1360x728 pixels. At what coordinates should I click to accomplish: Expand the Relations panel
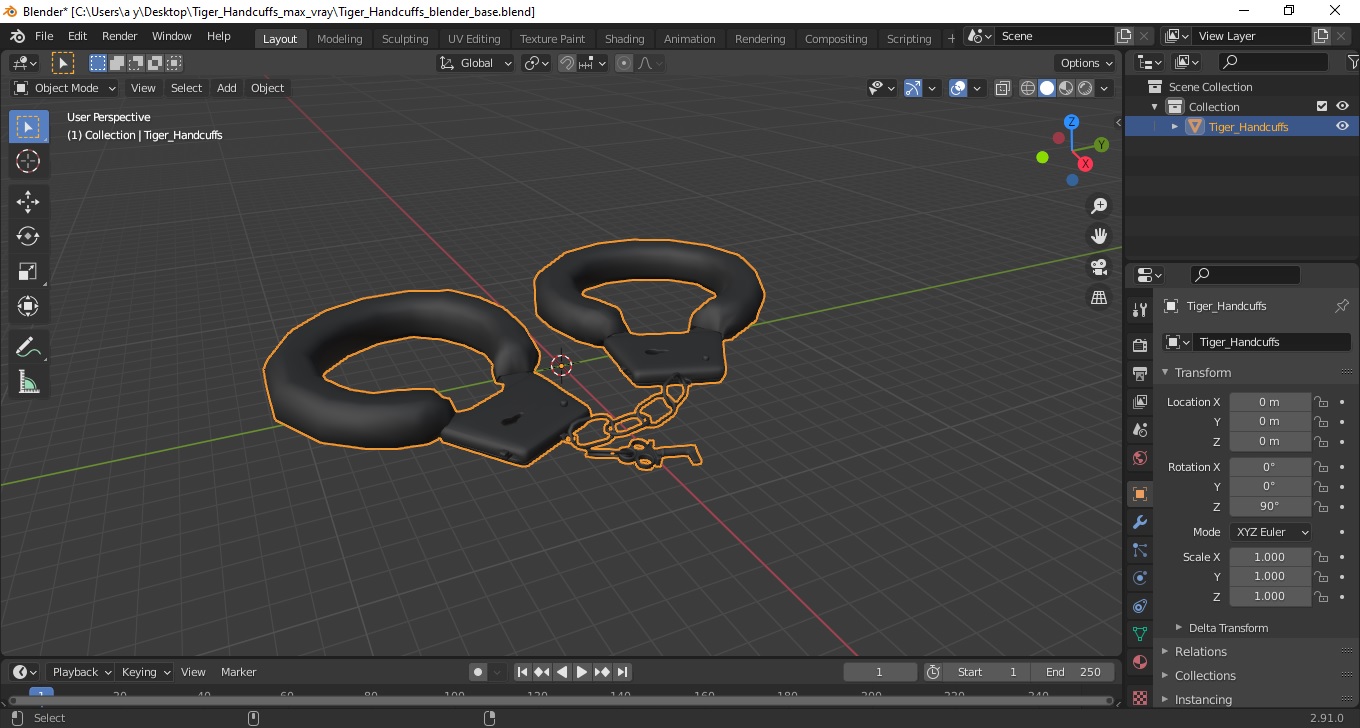(1200, 651)
